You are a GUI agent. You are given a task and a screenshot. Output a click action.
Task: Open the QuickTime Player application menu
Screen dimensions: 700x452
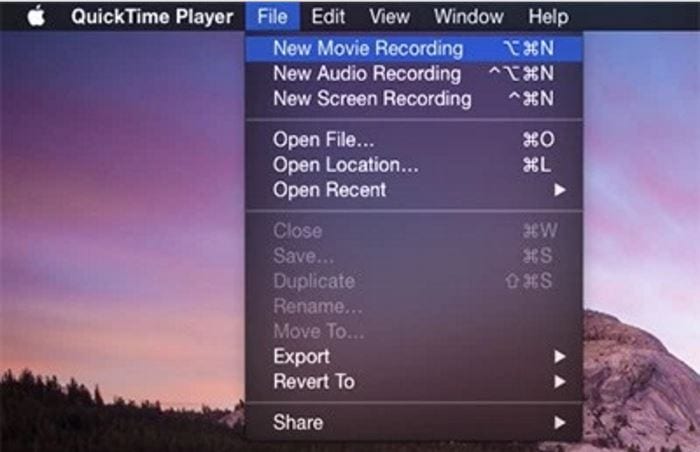152,17
